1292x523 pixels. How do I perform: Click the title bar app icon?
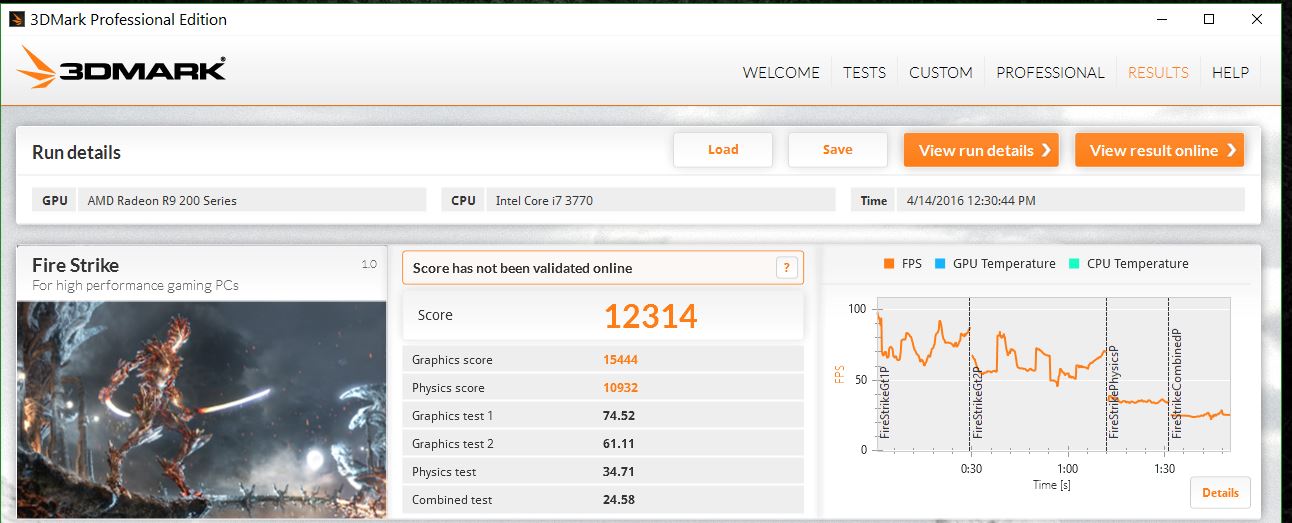(x=16, y=19)
